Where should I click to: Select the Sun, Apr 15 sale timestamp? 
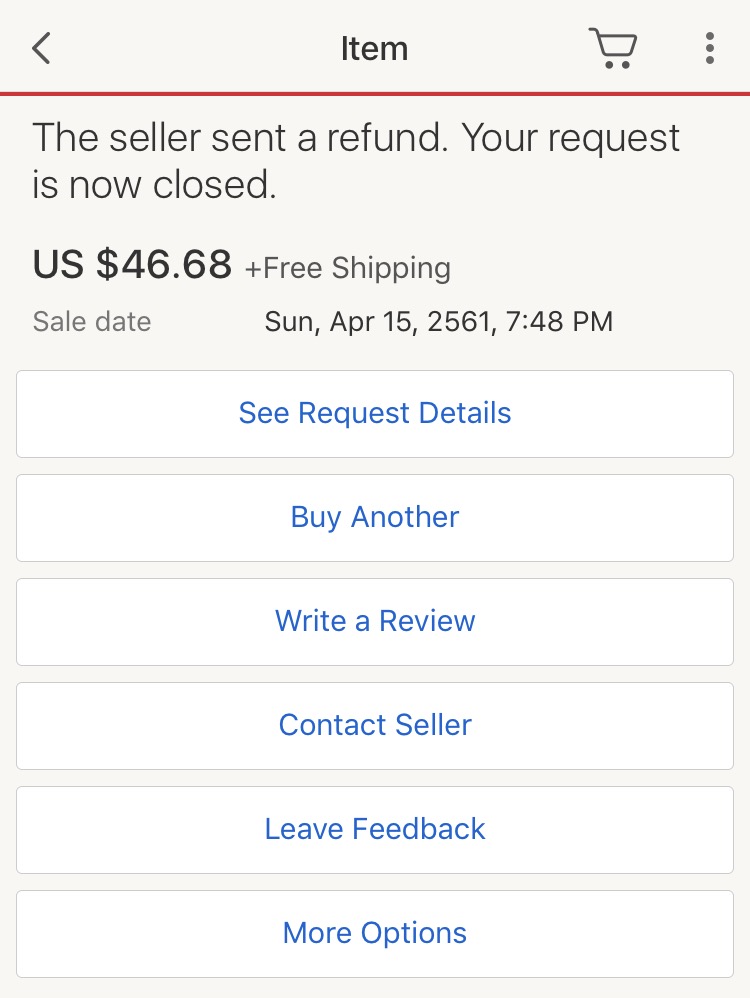439,321
